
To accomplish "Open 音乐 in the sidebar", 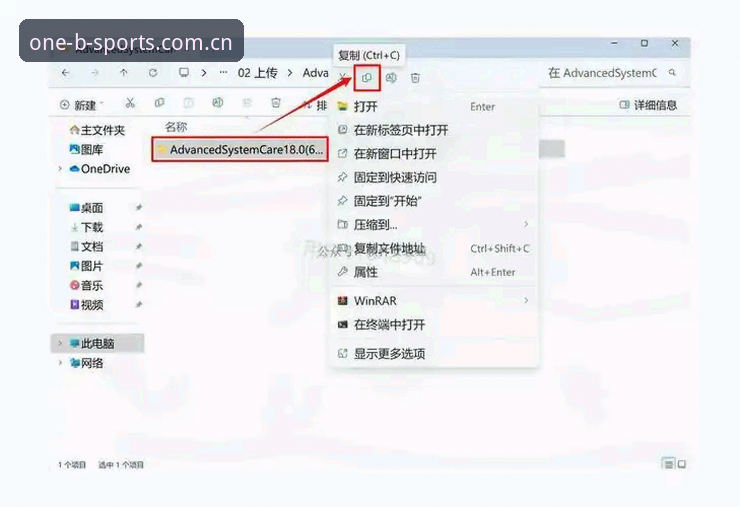I will pos(86,285).
